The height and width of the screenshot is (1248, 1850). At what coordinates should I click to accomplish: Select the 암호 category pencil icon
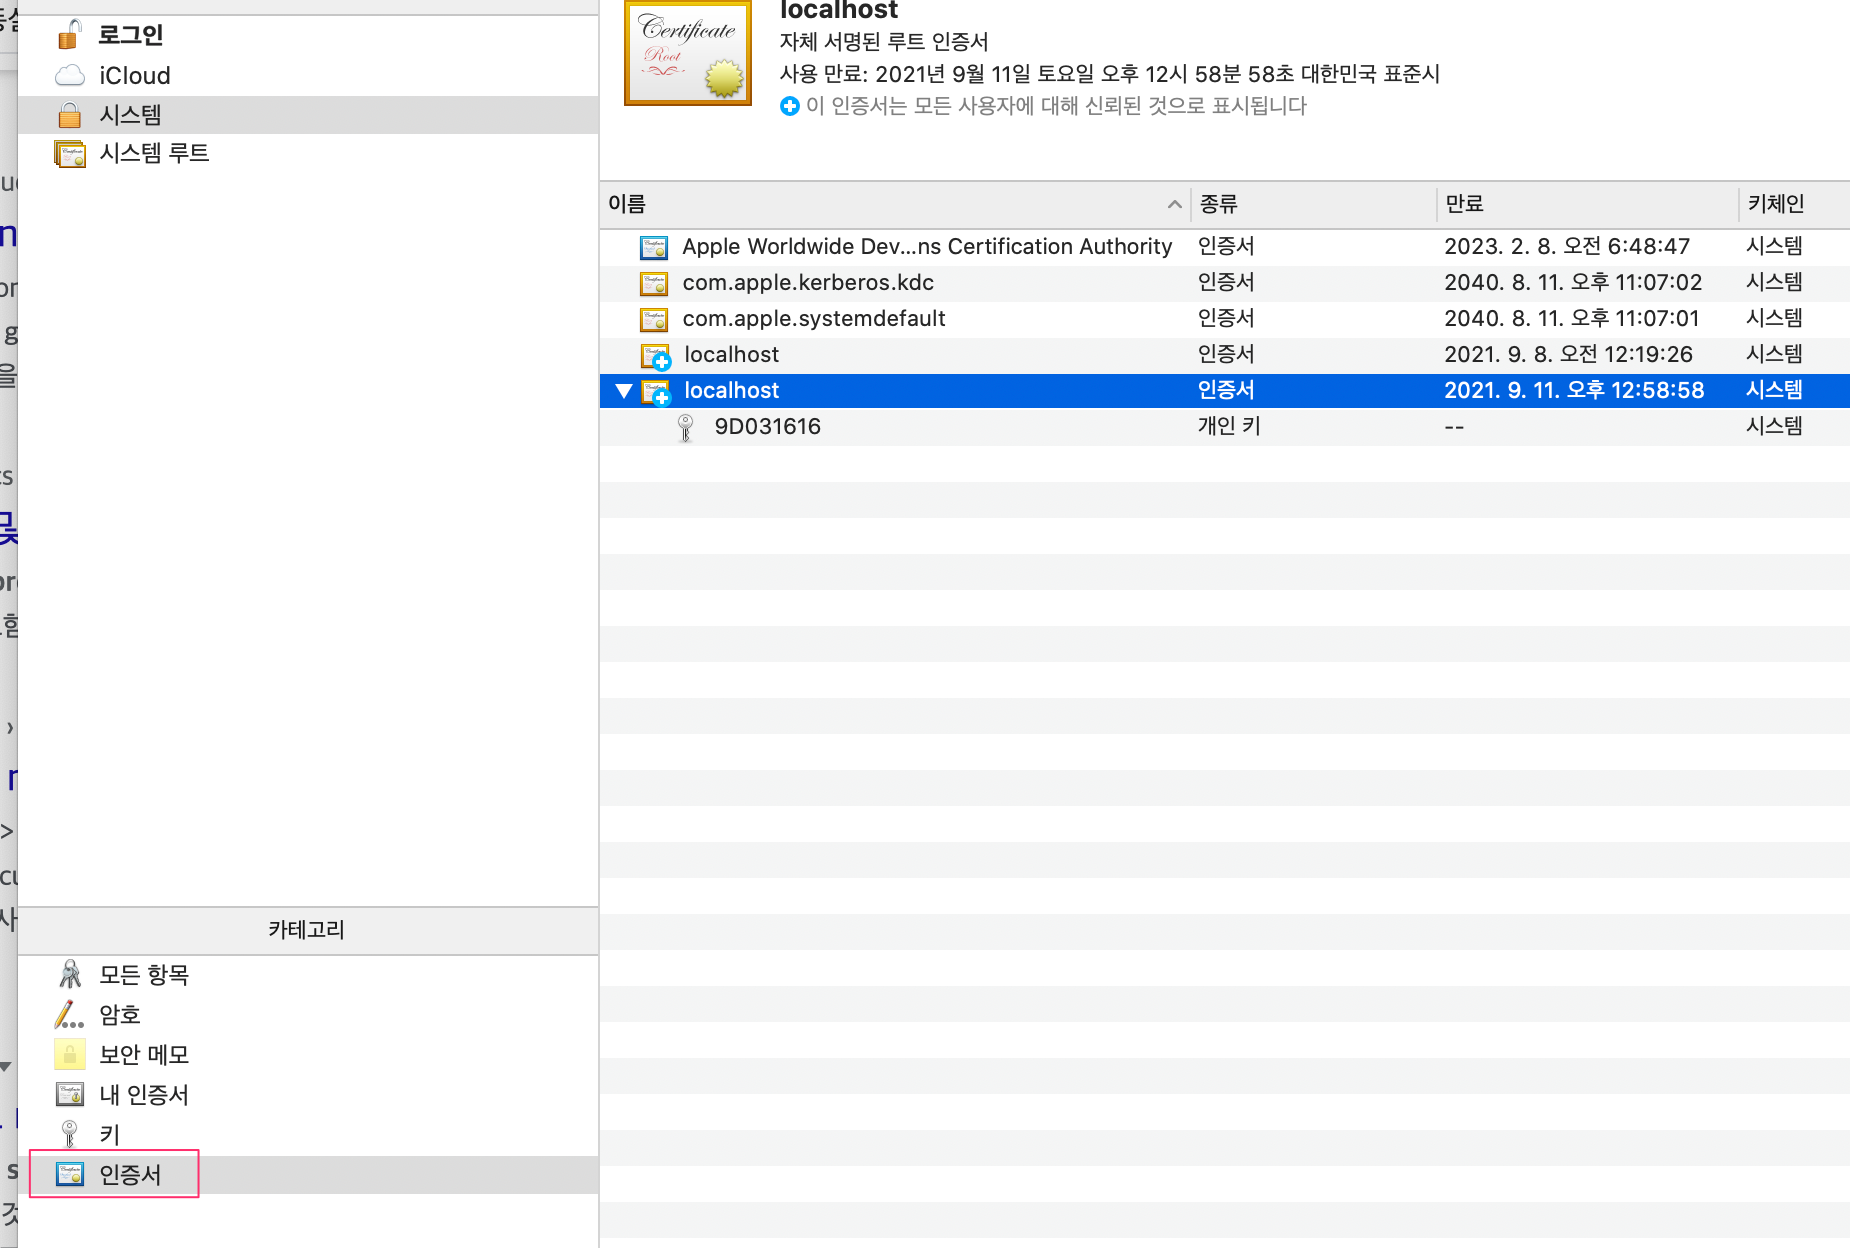(69, 1015)
